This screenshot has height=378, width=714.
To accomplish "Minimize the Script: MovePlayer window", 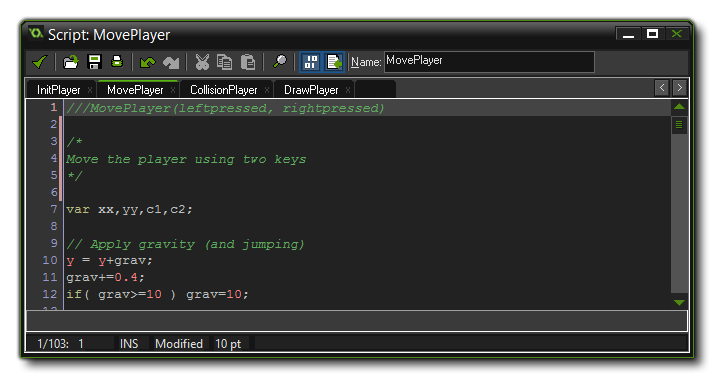I will tap(628, 34).
